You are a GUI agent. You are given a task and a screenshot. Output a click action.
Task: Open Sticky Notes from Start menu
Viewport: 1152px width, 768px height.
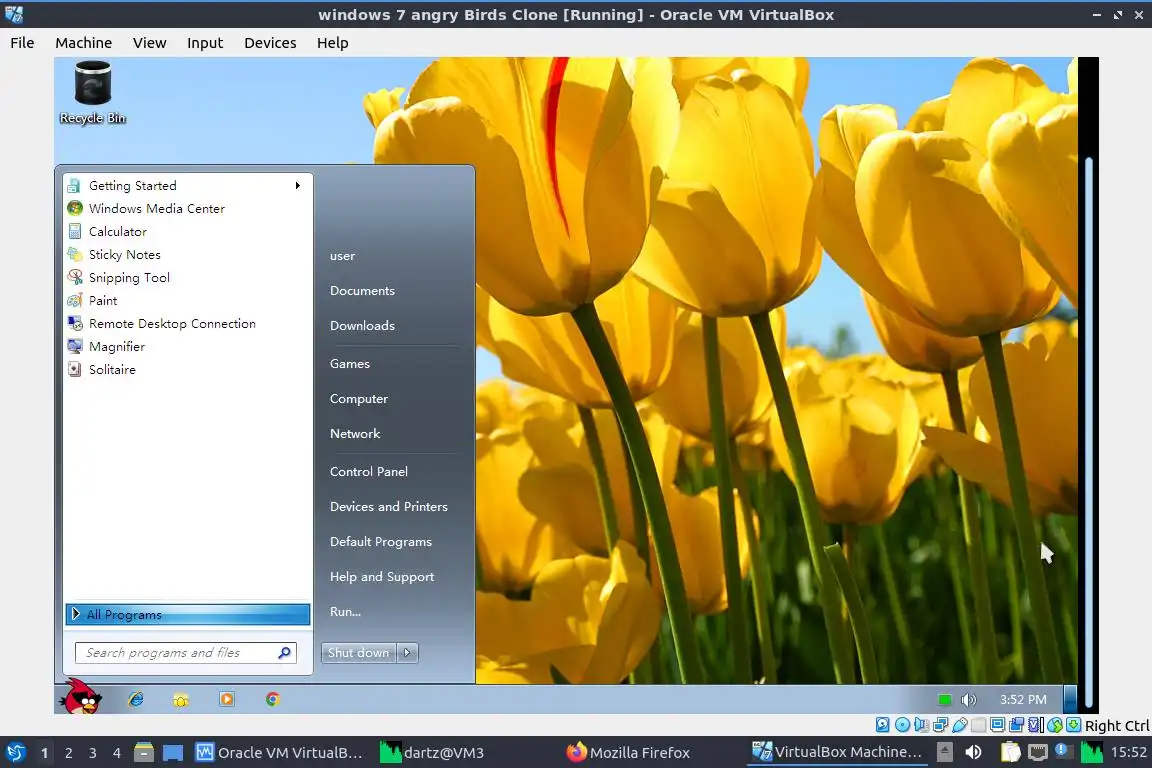[x=188, y=254]
